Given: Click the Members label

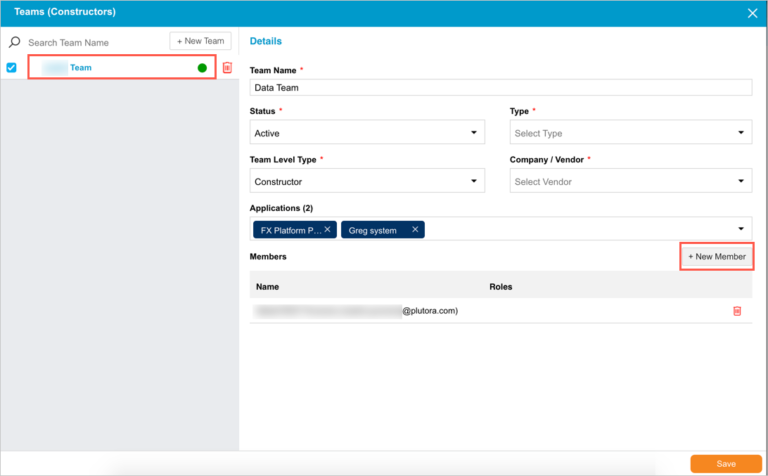Looking at the screenshot, I should [x=268, y=257].
